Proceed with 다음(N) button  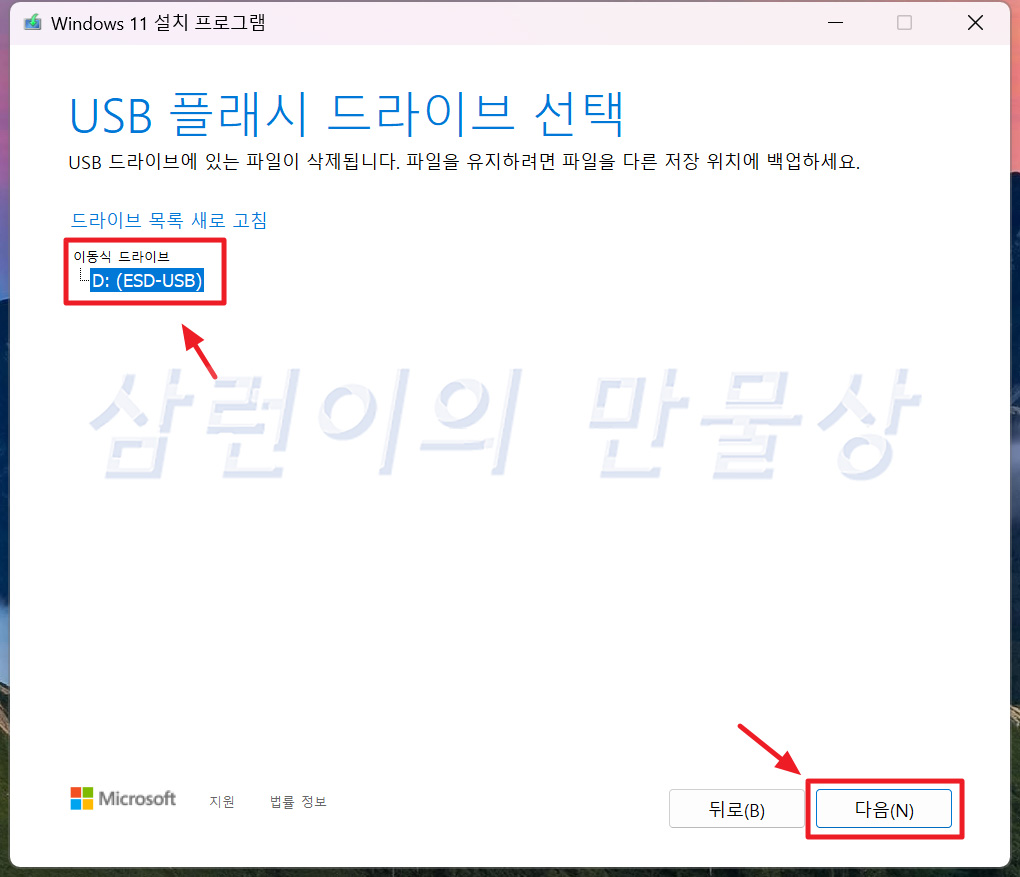point(884,809)
